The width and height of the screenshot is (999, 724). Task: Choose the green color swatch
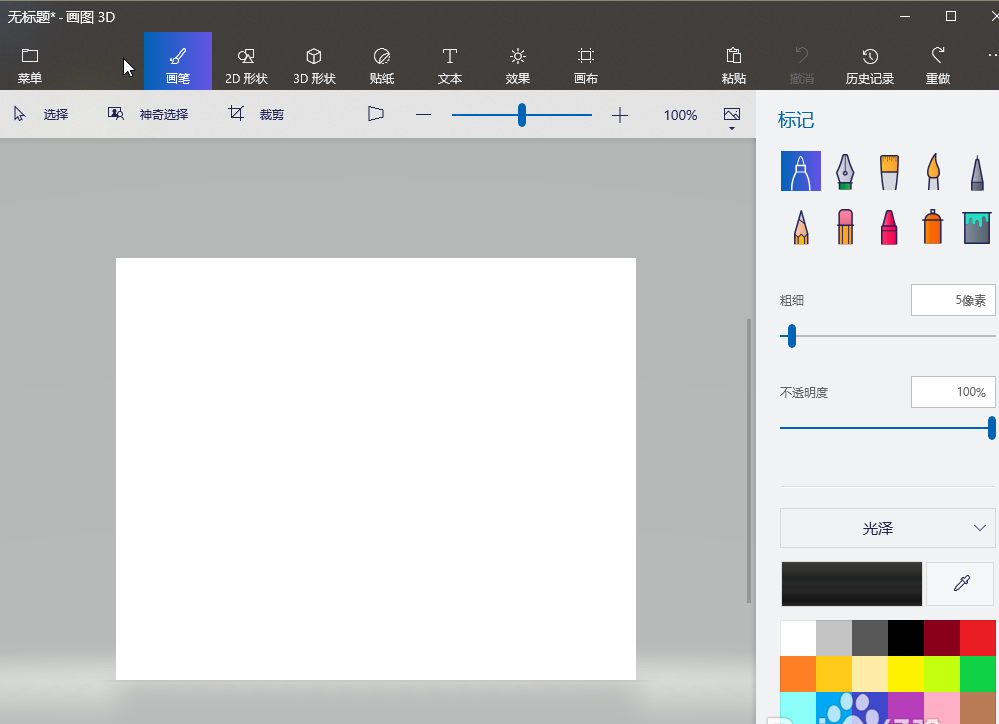978,674
